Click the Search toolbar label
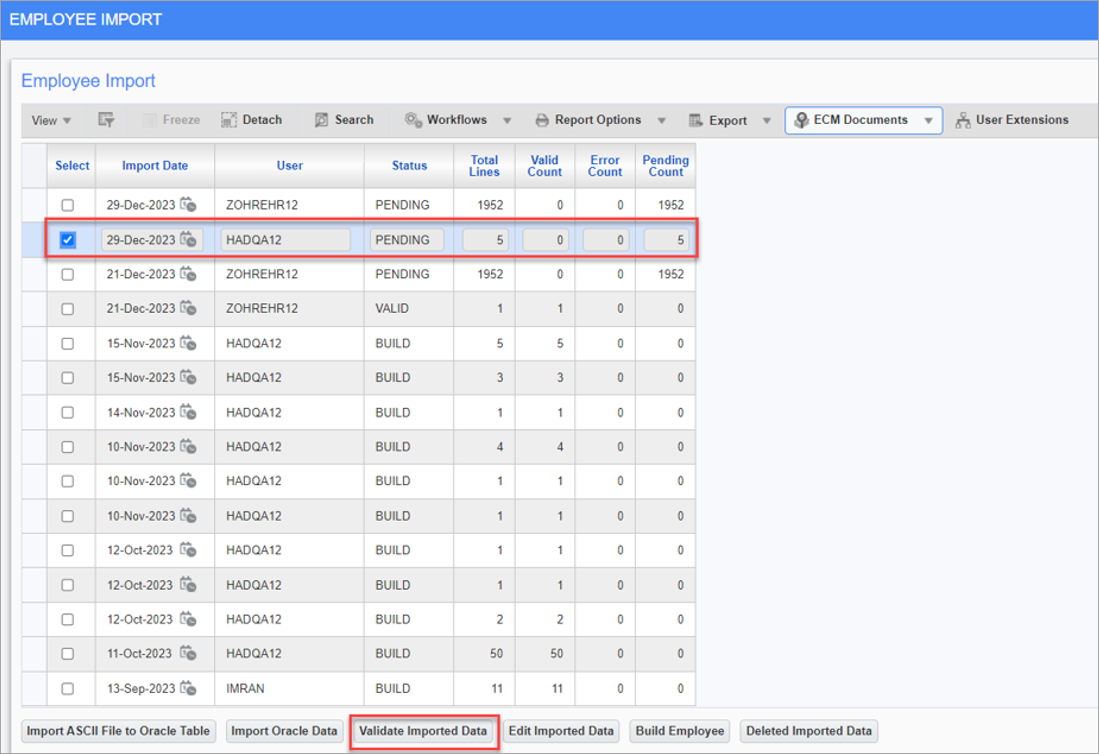 click(354, 120)
